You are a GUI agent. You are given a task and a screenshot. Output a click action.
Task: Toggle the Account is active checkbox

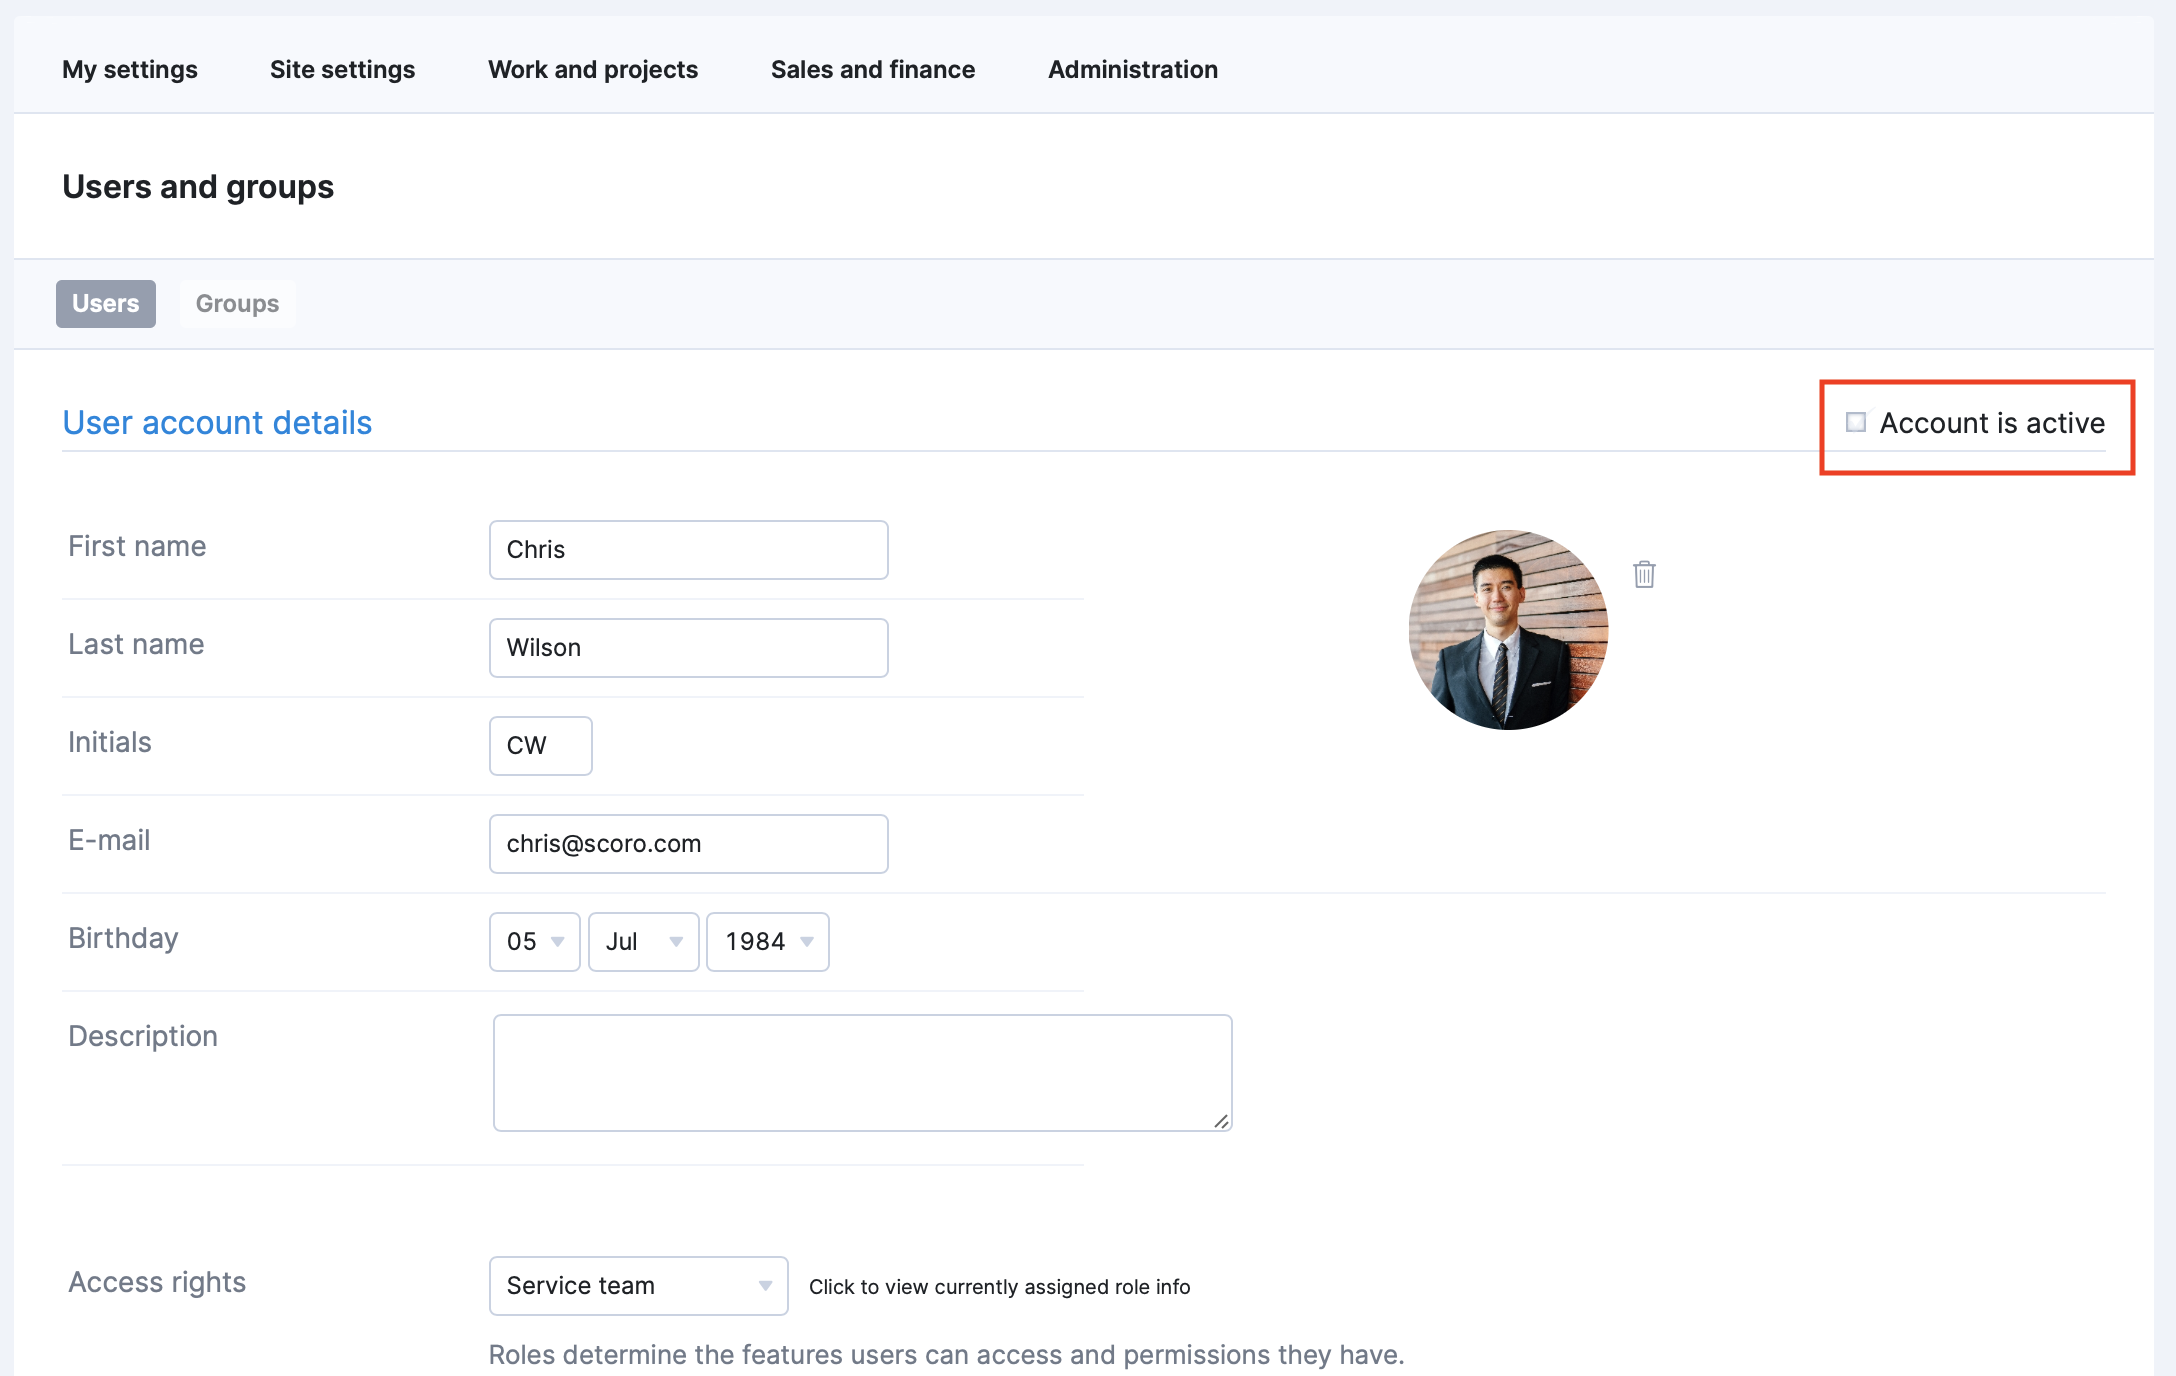click(1856, 423)
